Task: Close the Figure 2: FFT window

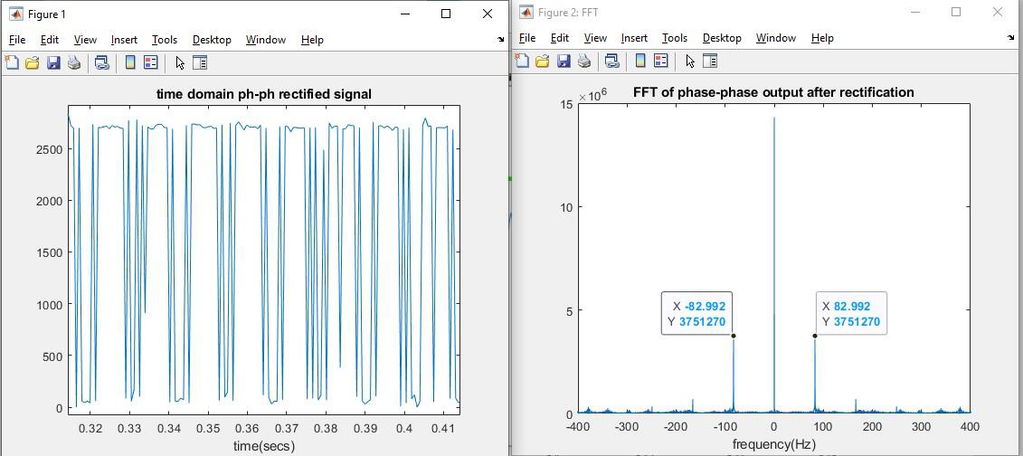Action: pos(998,12)
